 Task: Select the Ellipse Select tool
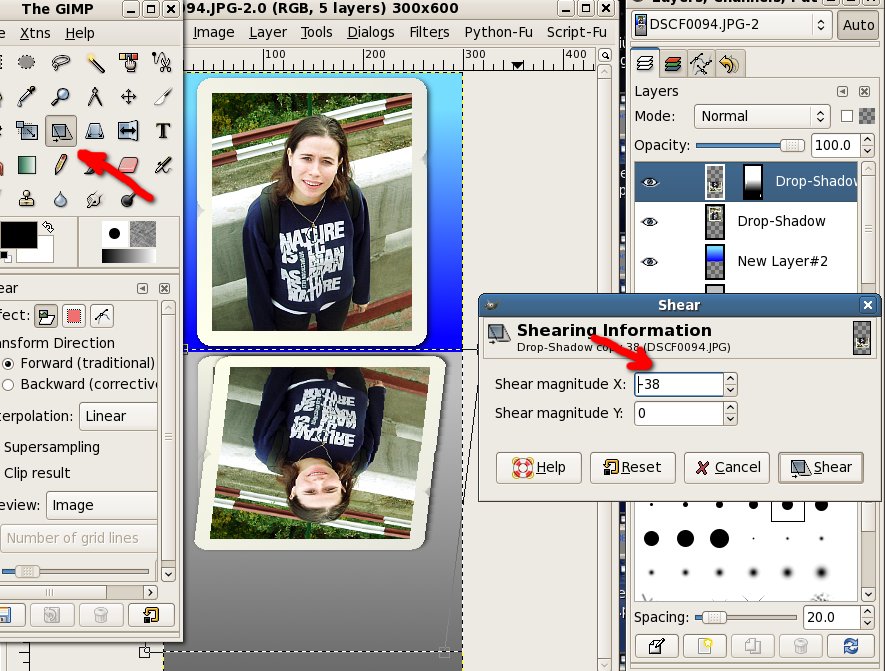click(26, 62)
